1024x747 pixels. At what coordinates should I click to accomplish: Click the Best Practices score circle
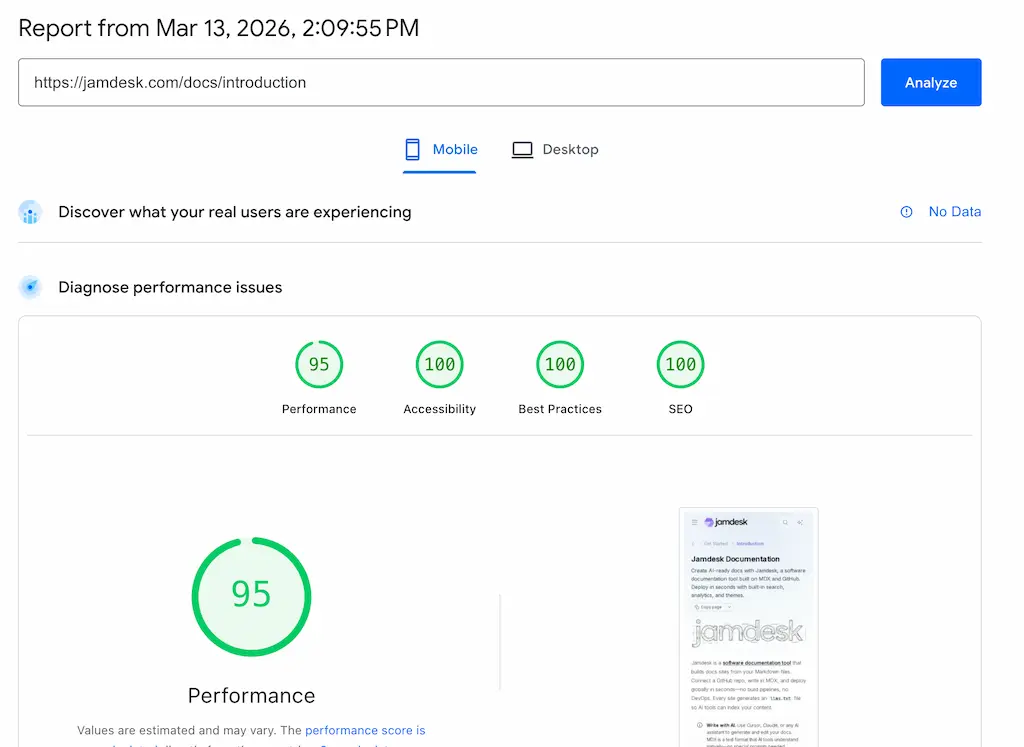click(x=560, y=364)
